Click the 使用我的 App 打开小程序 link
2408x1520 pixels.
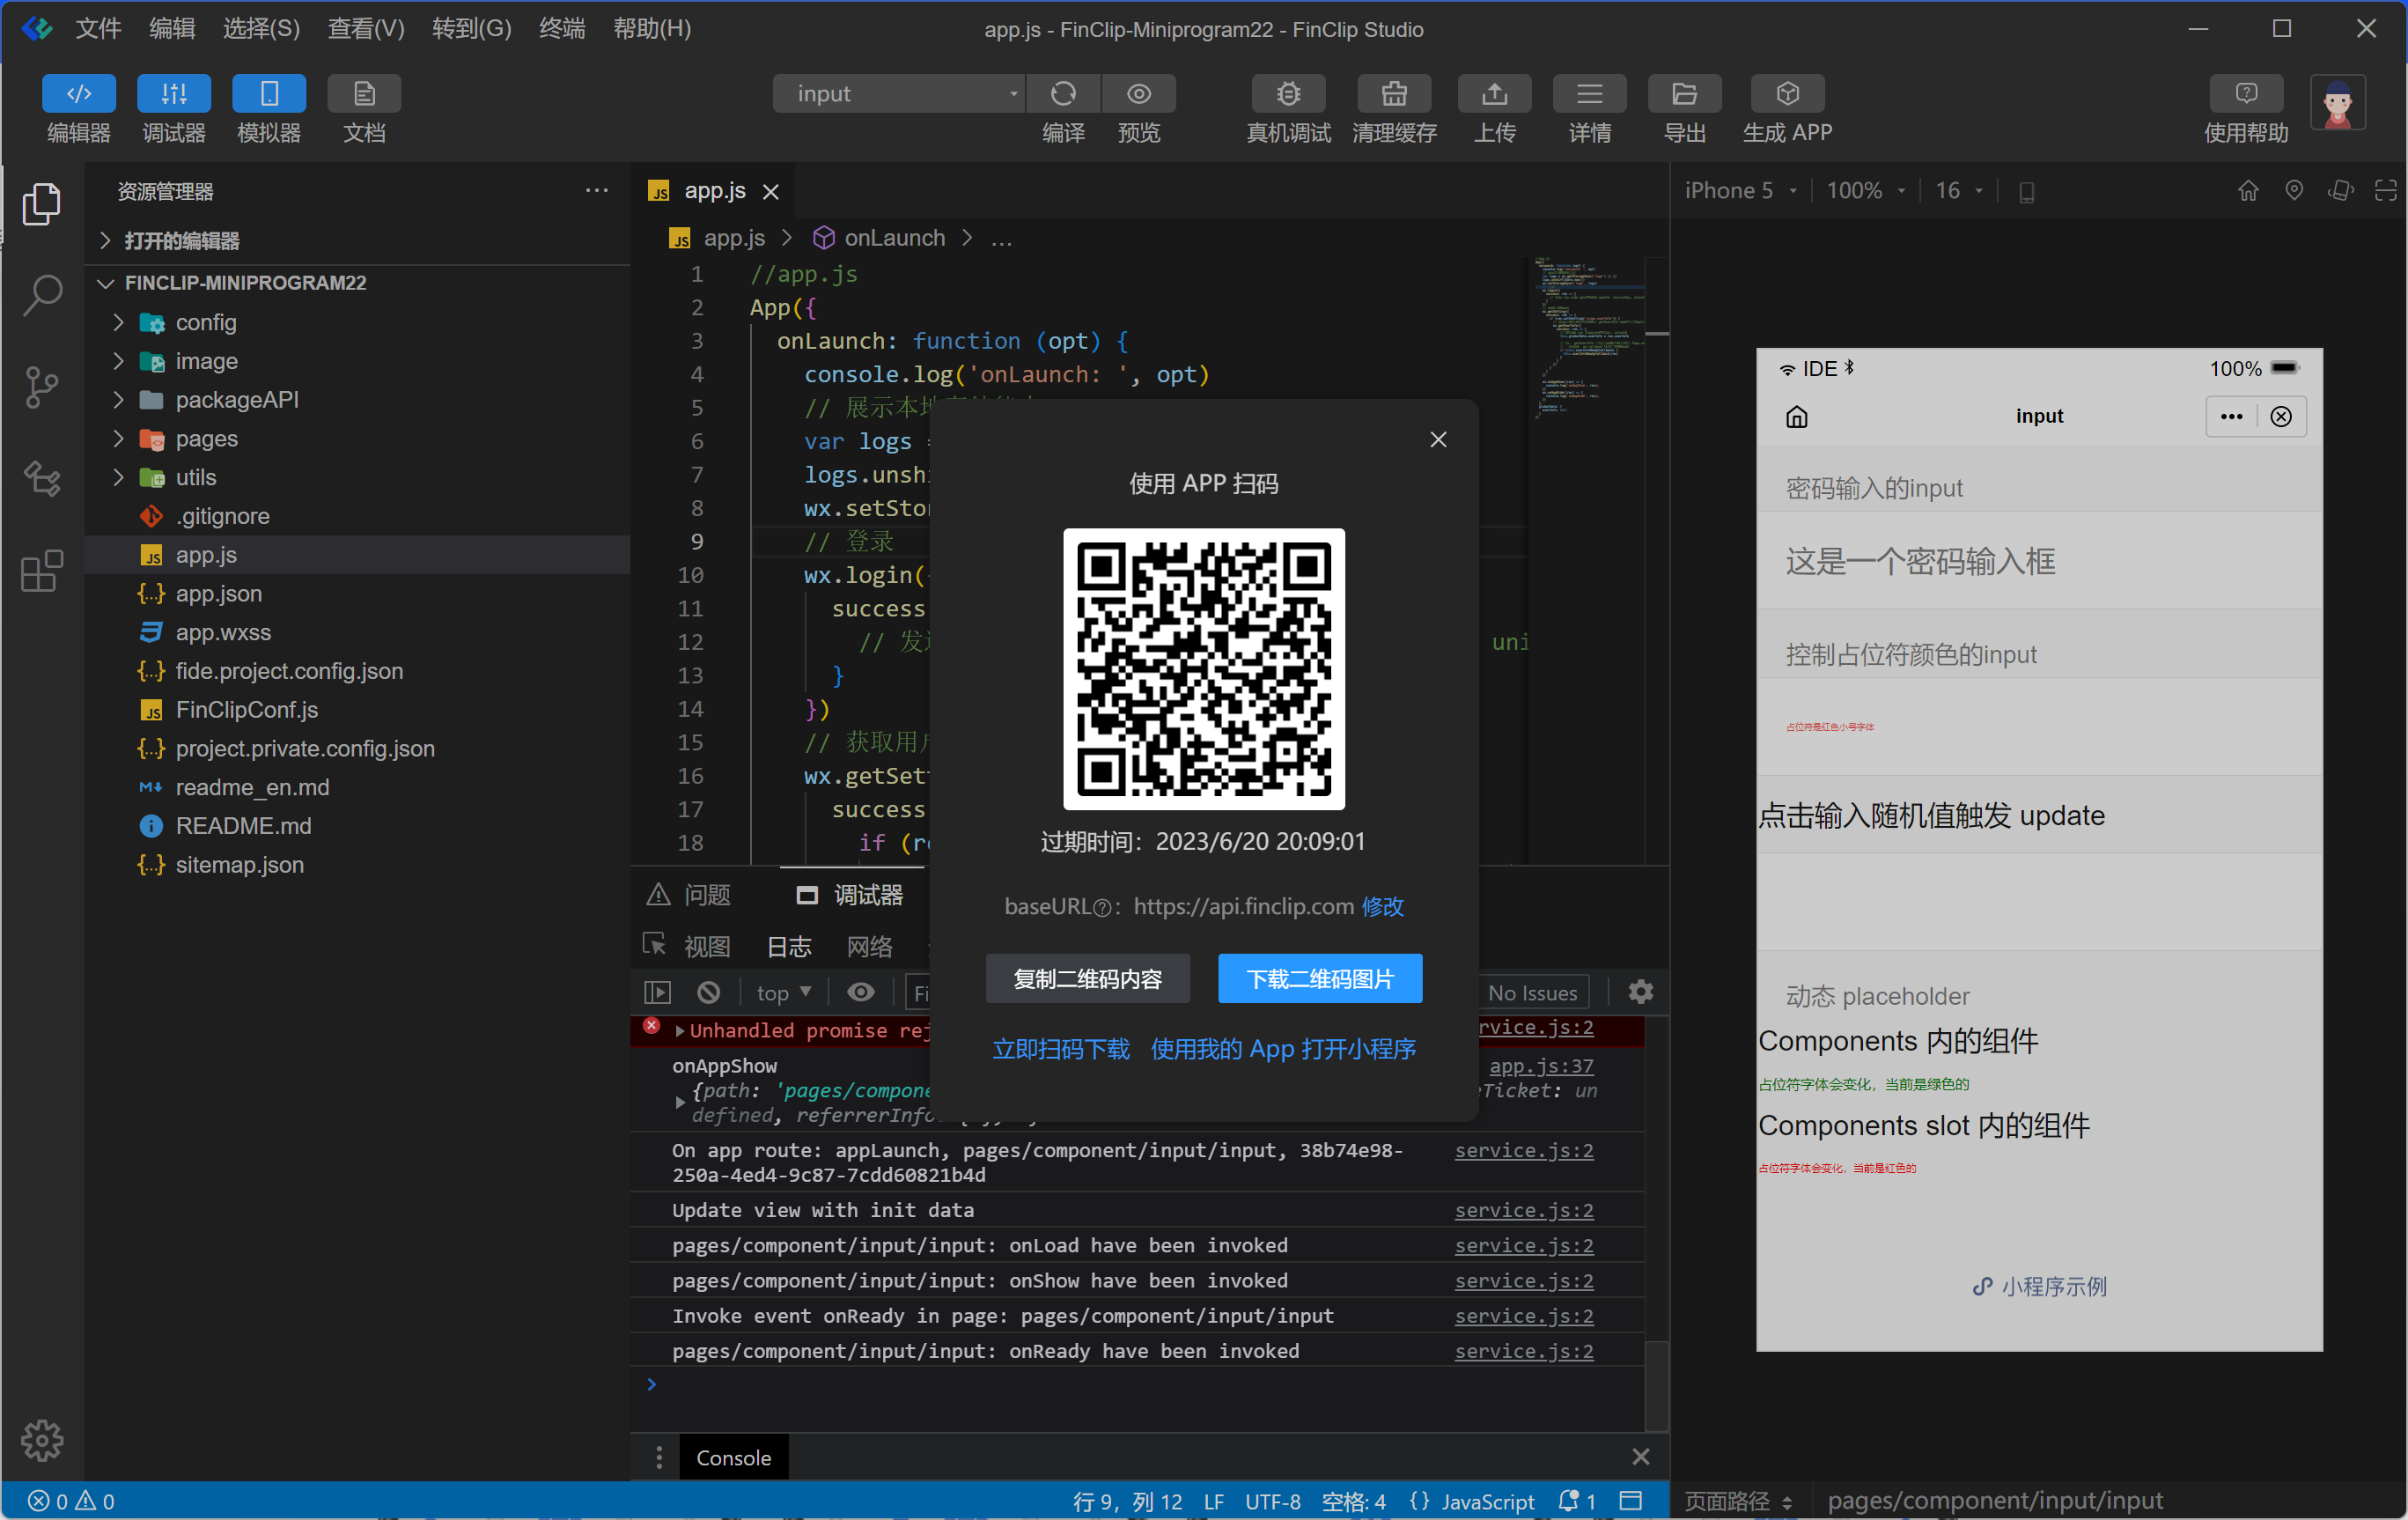[x=1282, y=1048]
